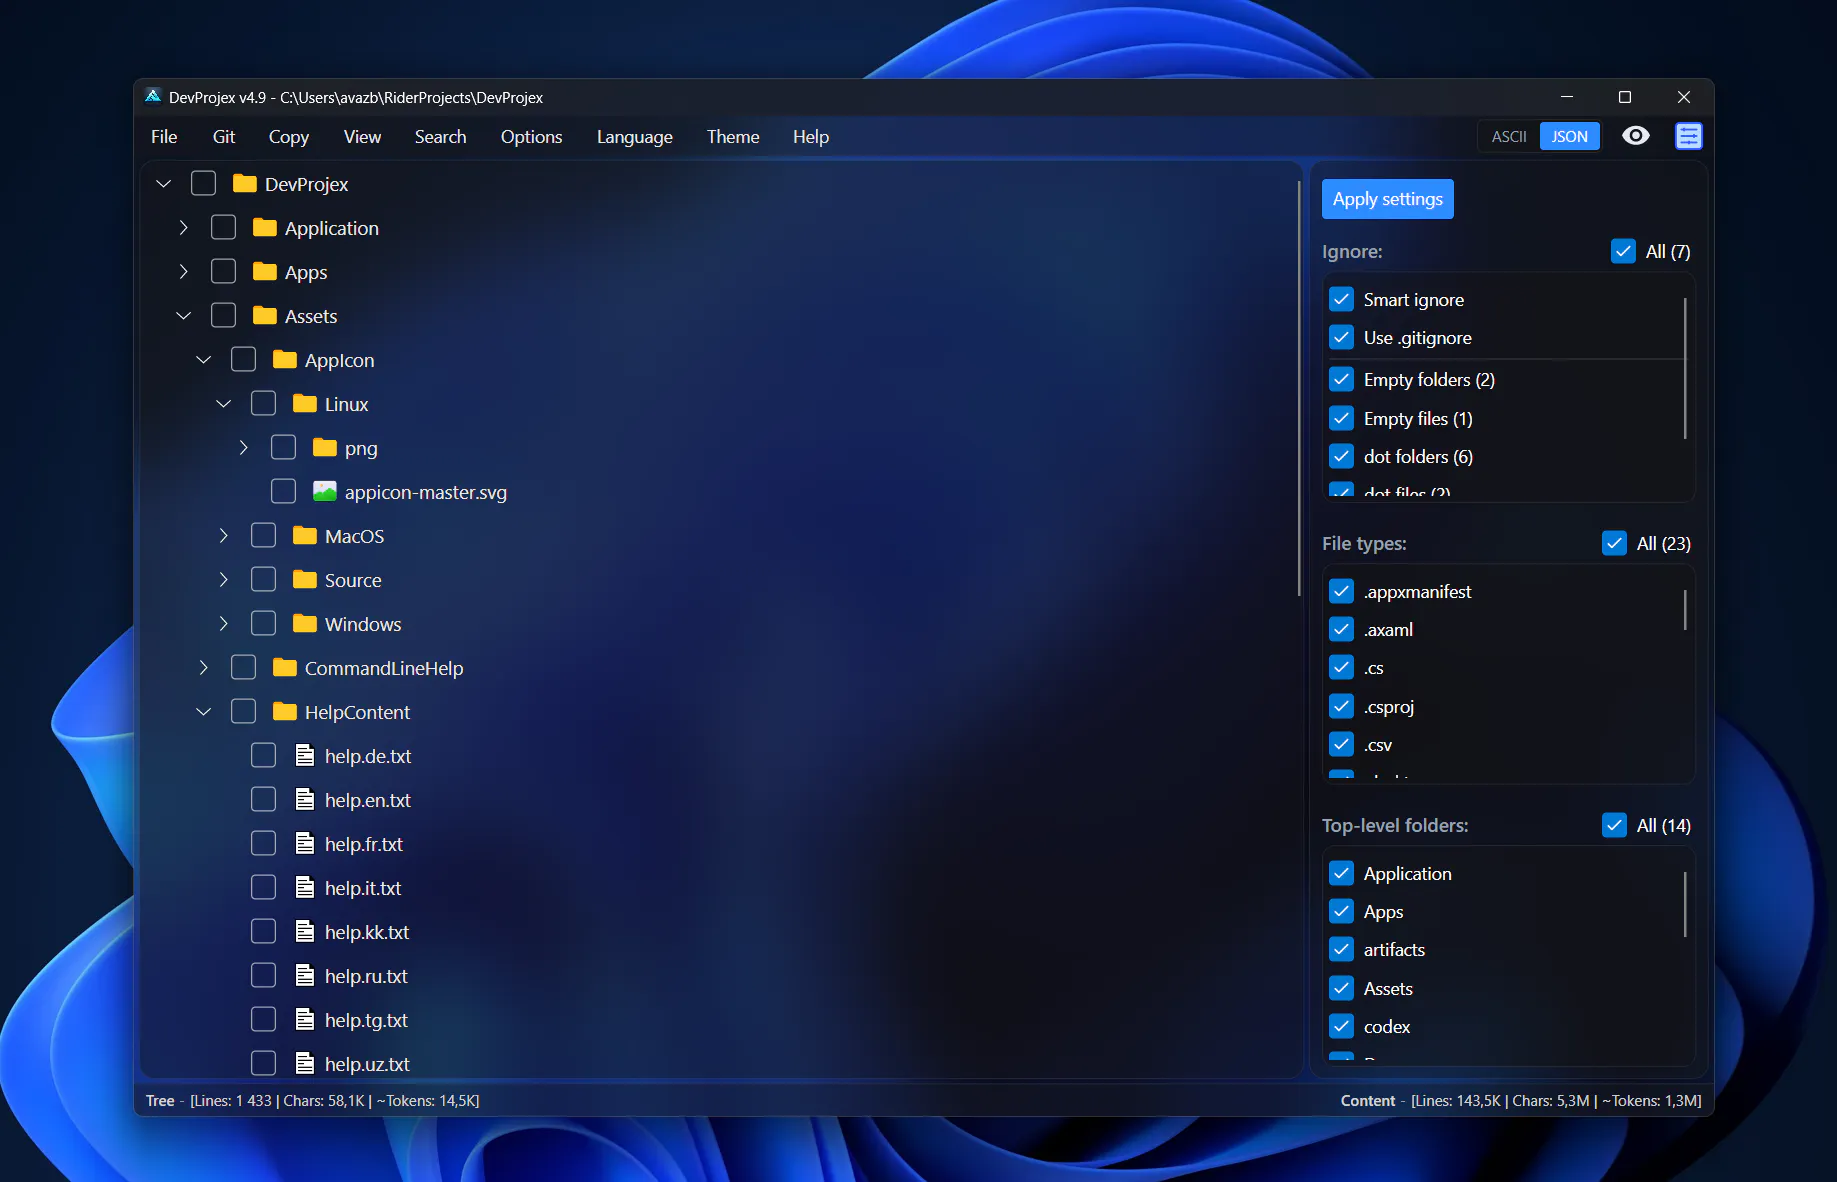1837x1182 pixels.
Task: Click the CommandLineHelp folder icon
Action: point(285,667)
